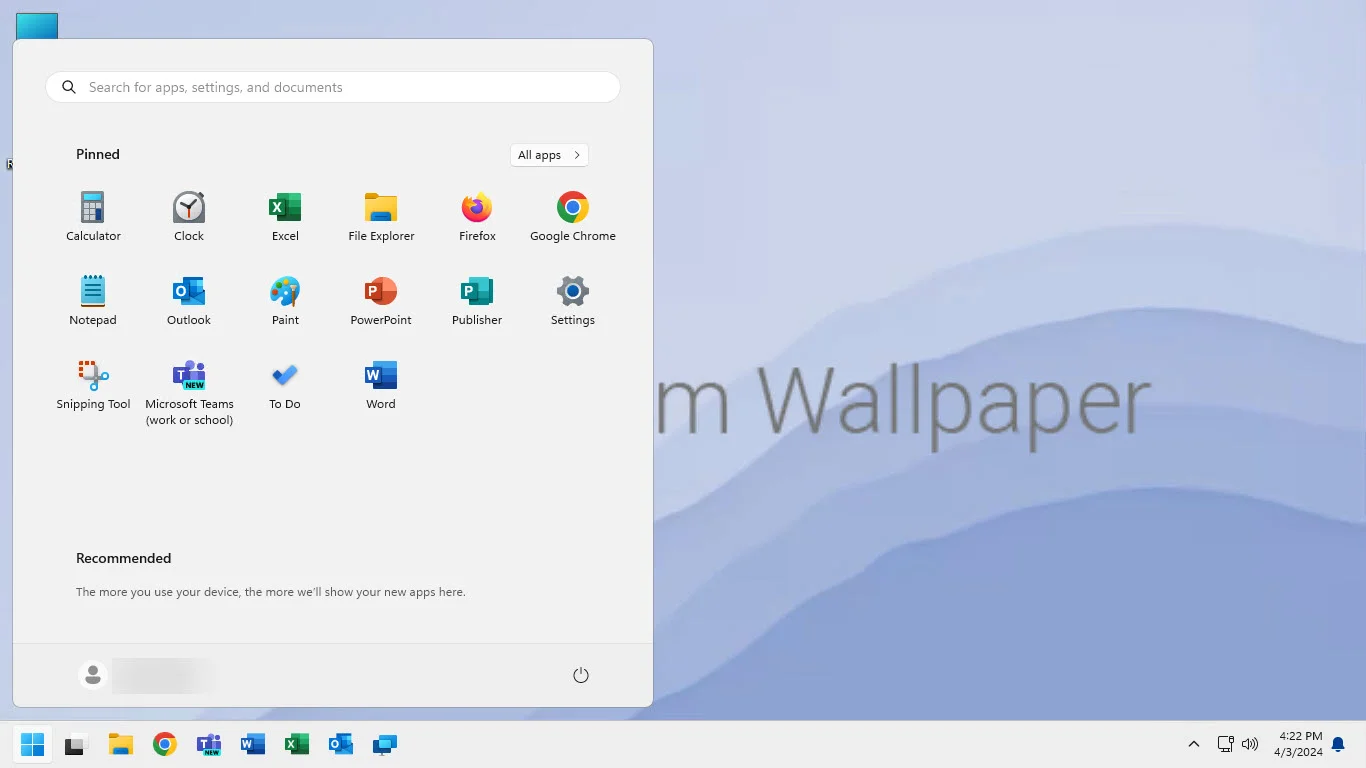
Task: Switch to Chrome on the taskbar
Action: point(165,744)
